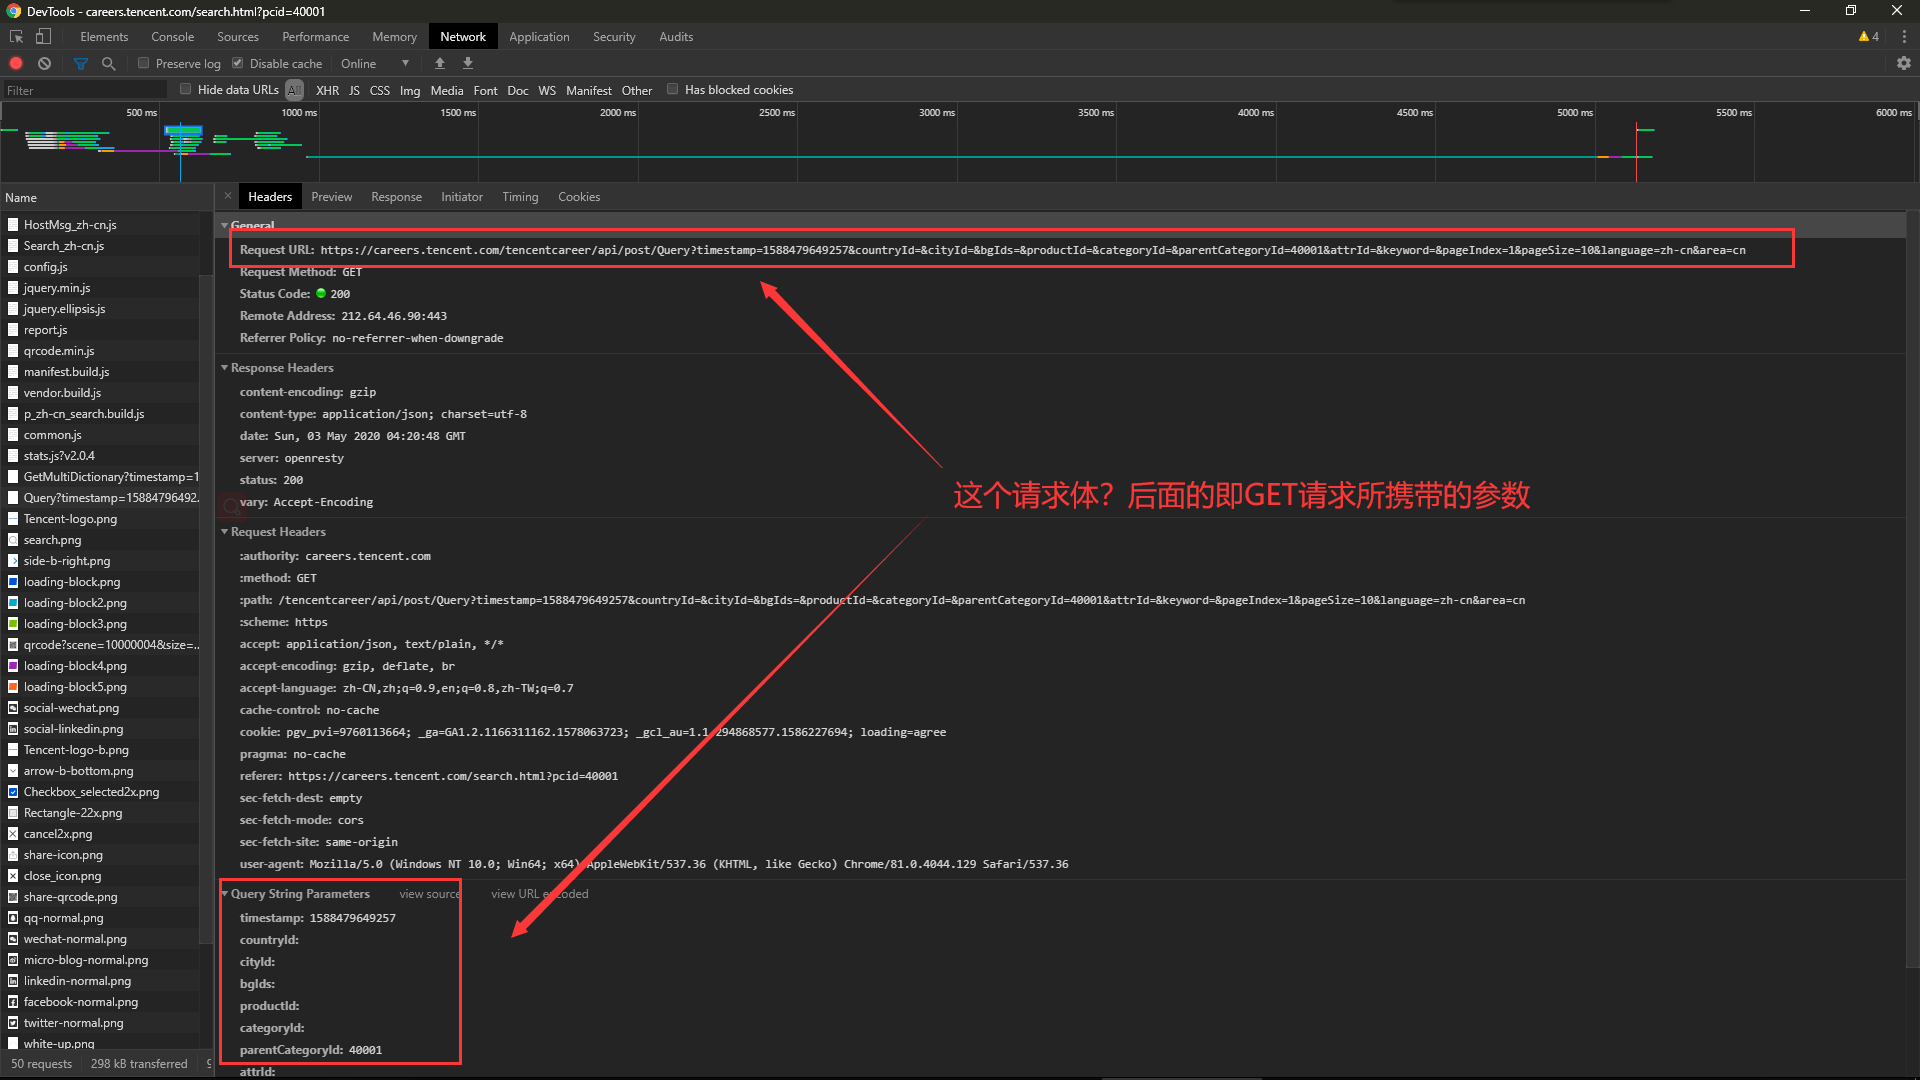Image resolution: width=1920 pixels, height=1080 pixels.
Task: Collapse the General section
Action: (225, 226)
